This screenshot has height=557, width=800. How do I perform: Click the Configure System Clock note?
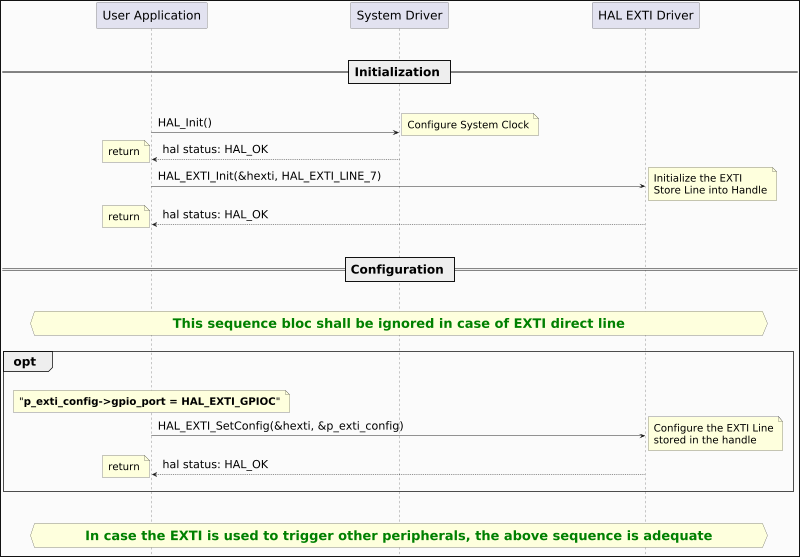pos(469,124)
